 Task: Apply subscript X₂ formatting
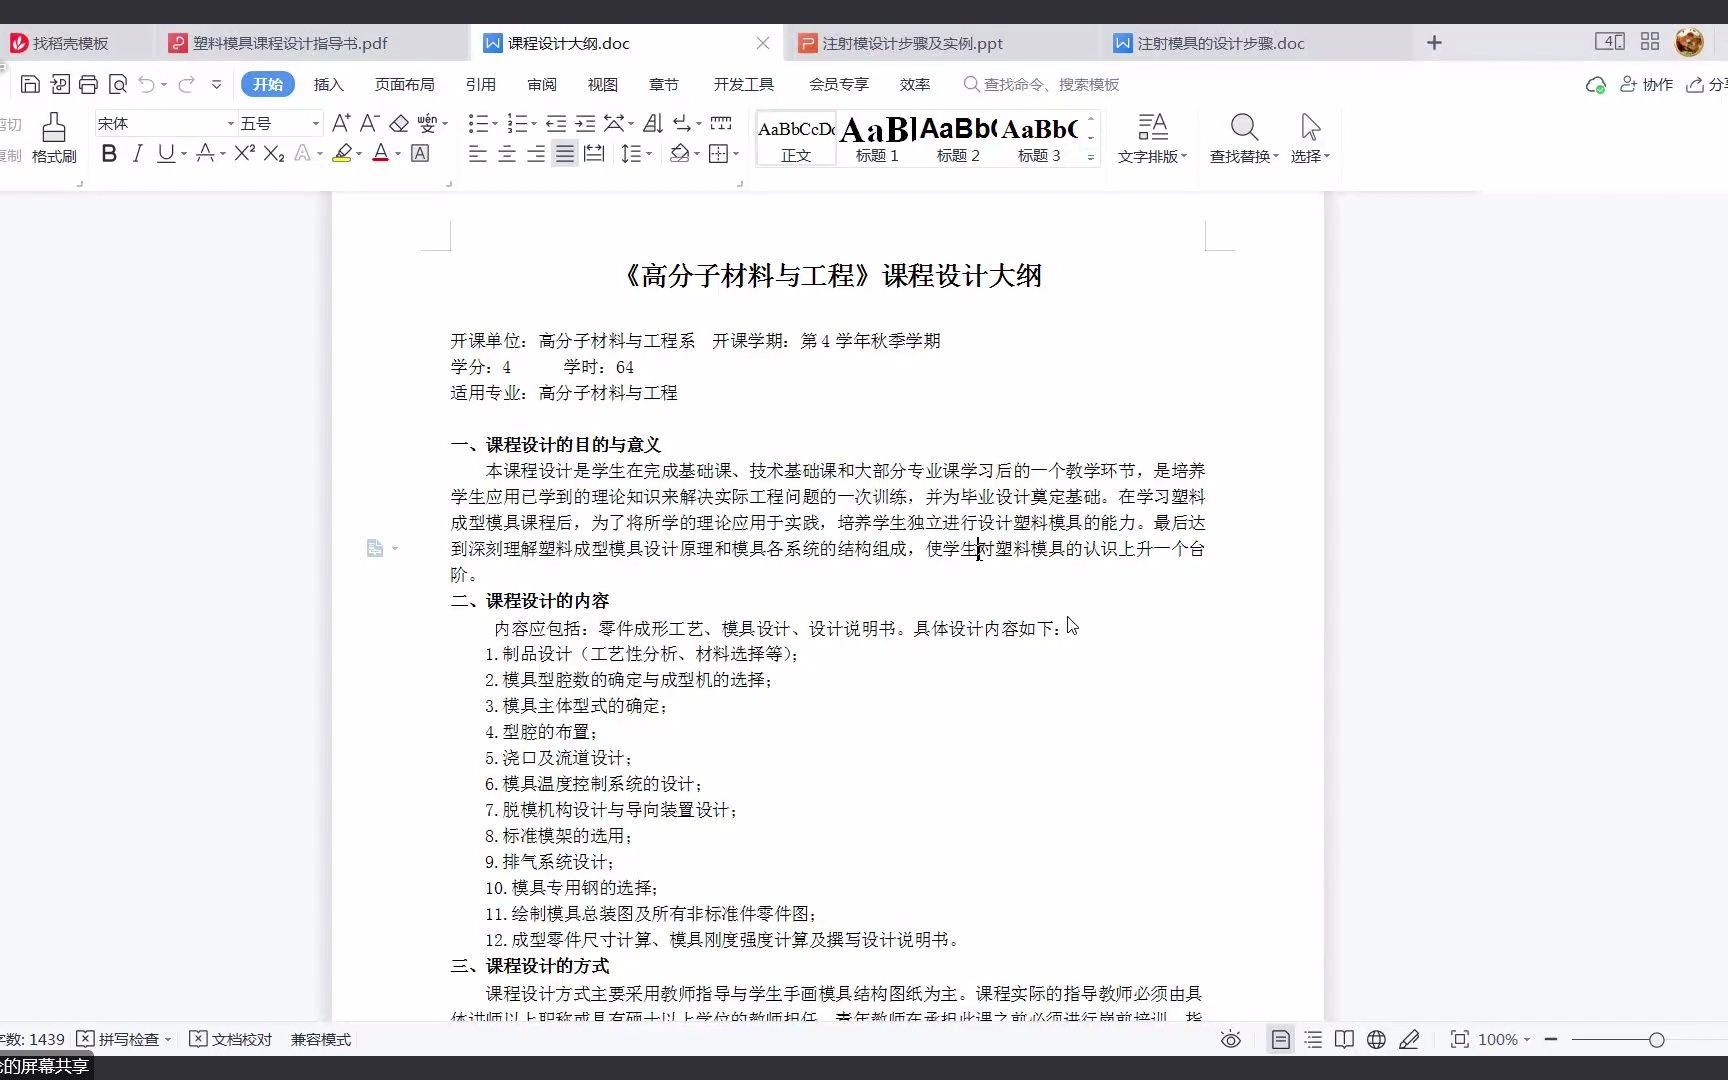pyautogui.click(x=274, y=153)
